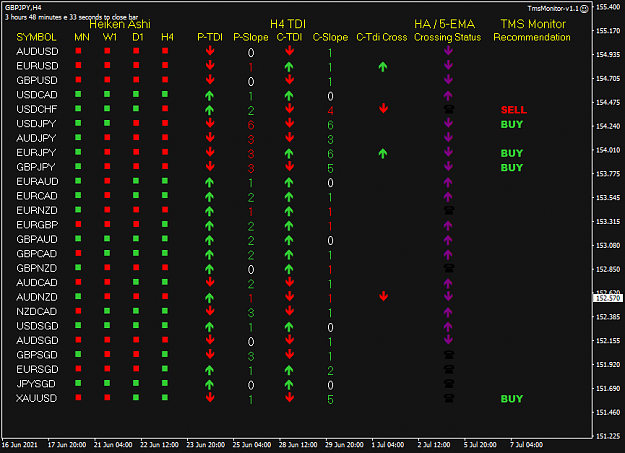The image size is (625, 453).
Task: Click the GBPUSD C-TDI red down arrow
Action: [290, 79]
